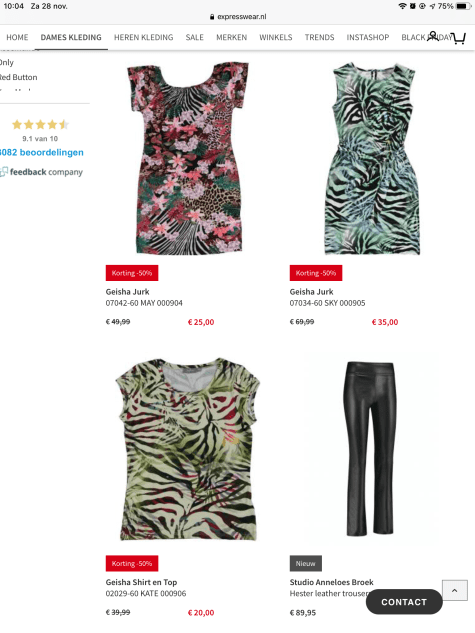Click the CONTACT button
This screenshot has height=633, width=475.
click(404, 602)
